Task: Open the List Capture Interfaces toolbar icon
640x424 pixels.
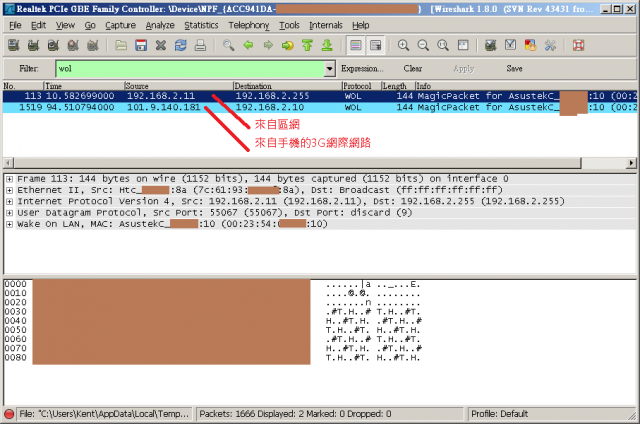Action: 14,45
